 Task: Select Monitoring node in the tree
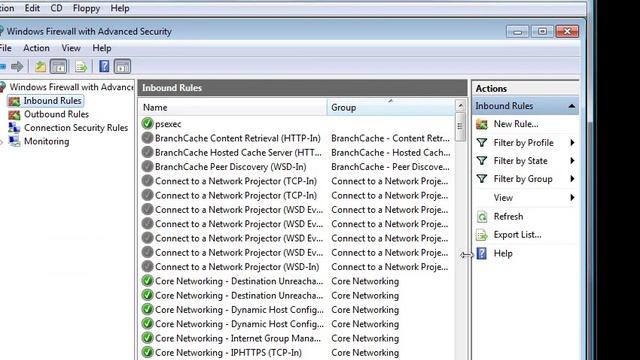[47, 141]
